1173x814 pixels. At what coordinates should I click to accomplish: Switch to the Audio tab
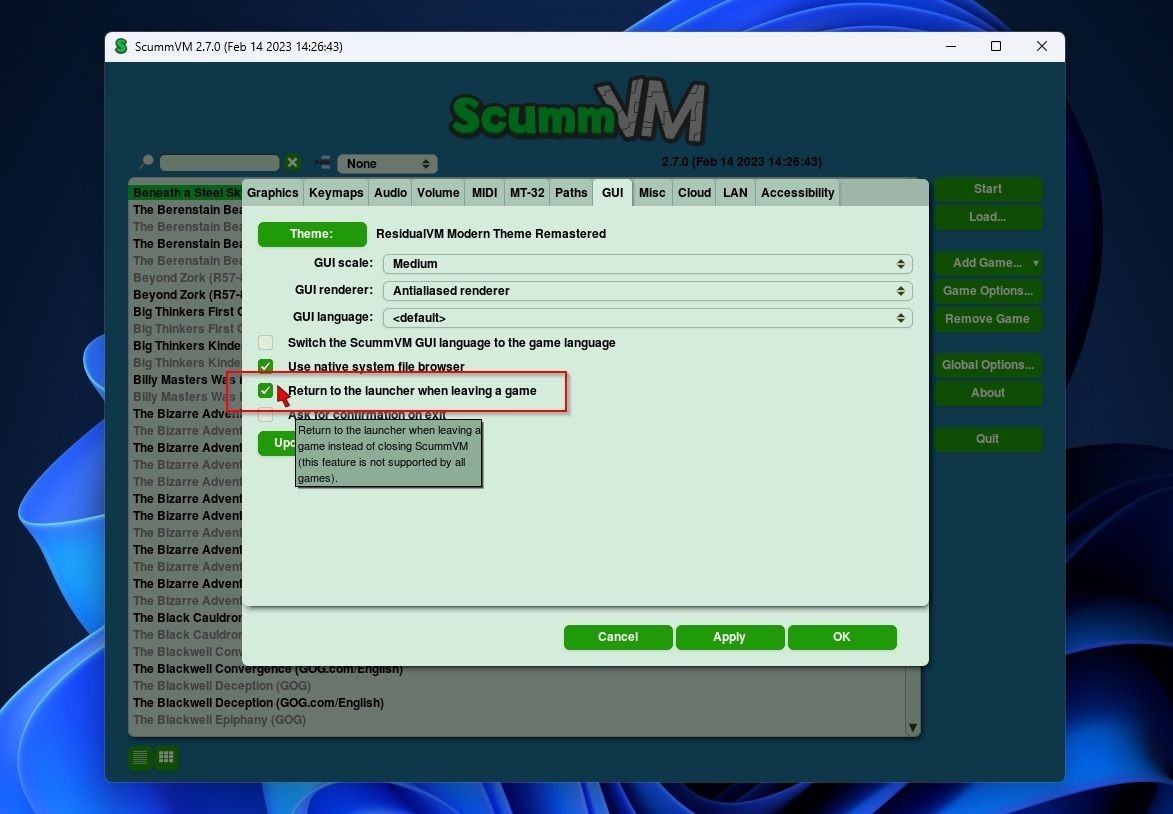click(x=391, y=193)
